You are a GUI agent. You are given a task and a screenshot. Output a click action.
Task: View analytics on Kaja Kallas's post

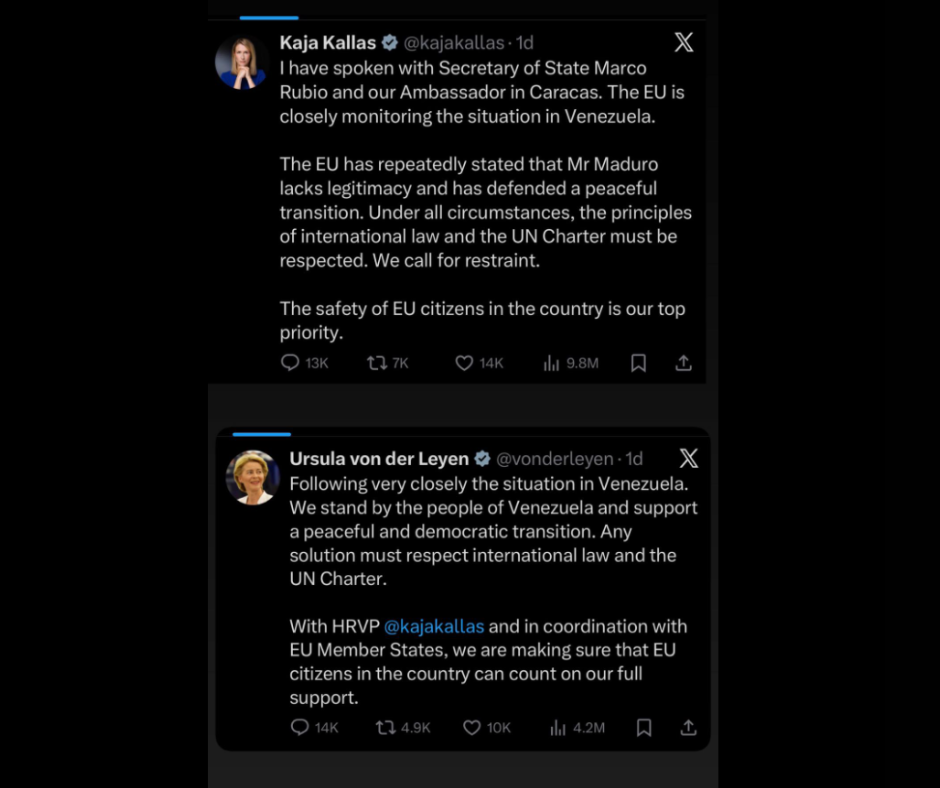(551, 363)
